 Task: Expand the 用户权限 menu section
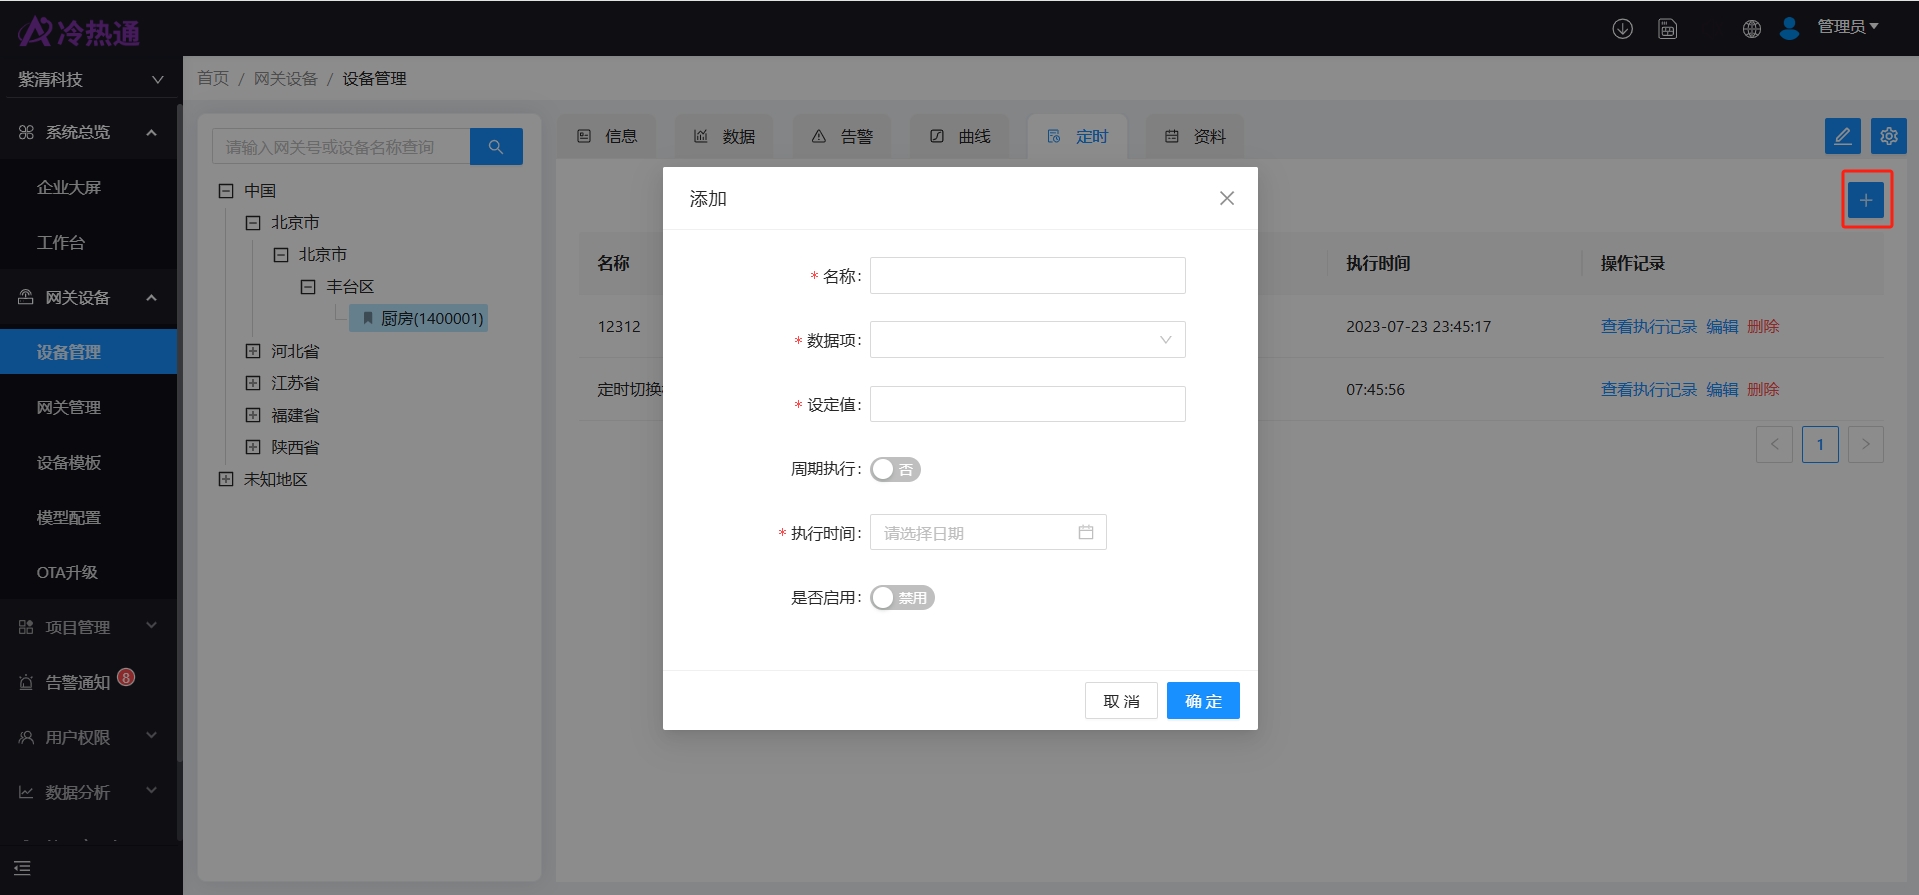coord(151,736)
